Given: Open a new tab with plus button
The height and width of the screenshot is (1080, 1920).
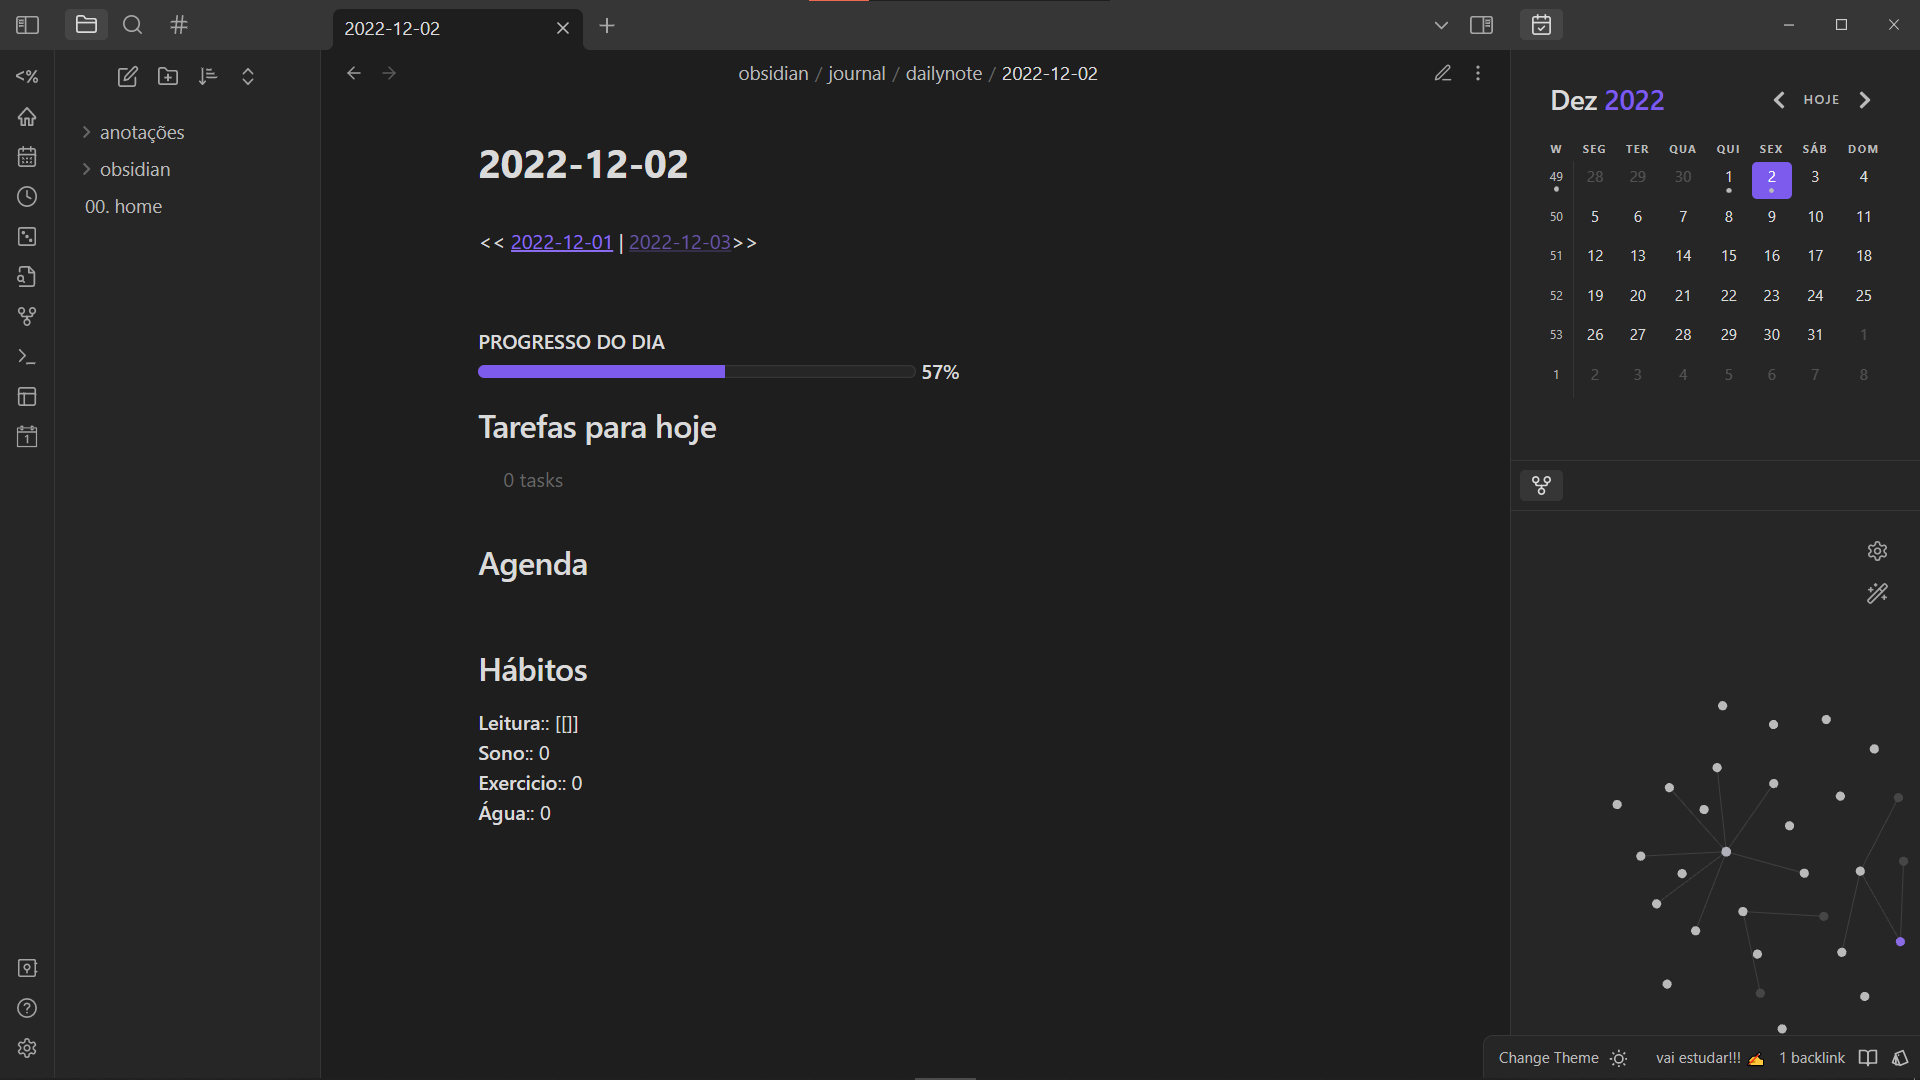Looking at the screenshot, I should pyautogui.click(x=607, y=26).
